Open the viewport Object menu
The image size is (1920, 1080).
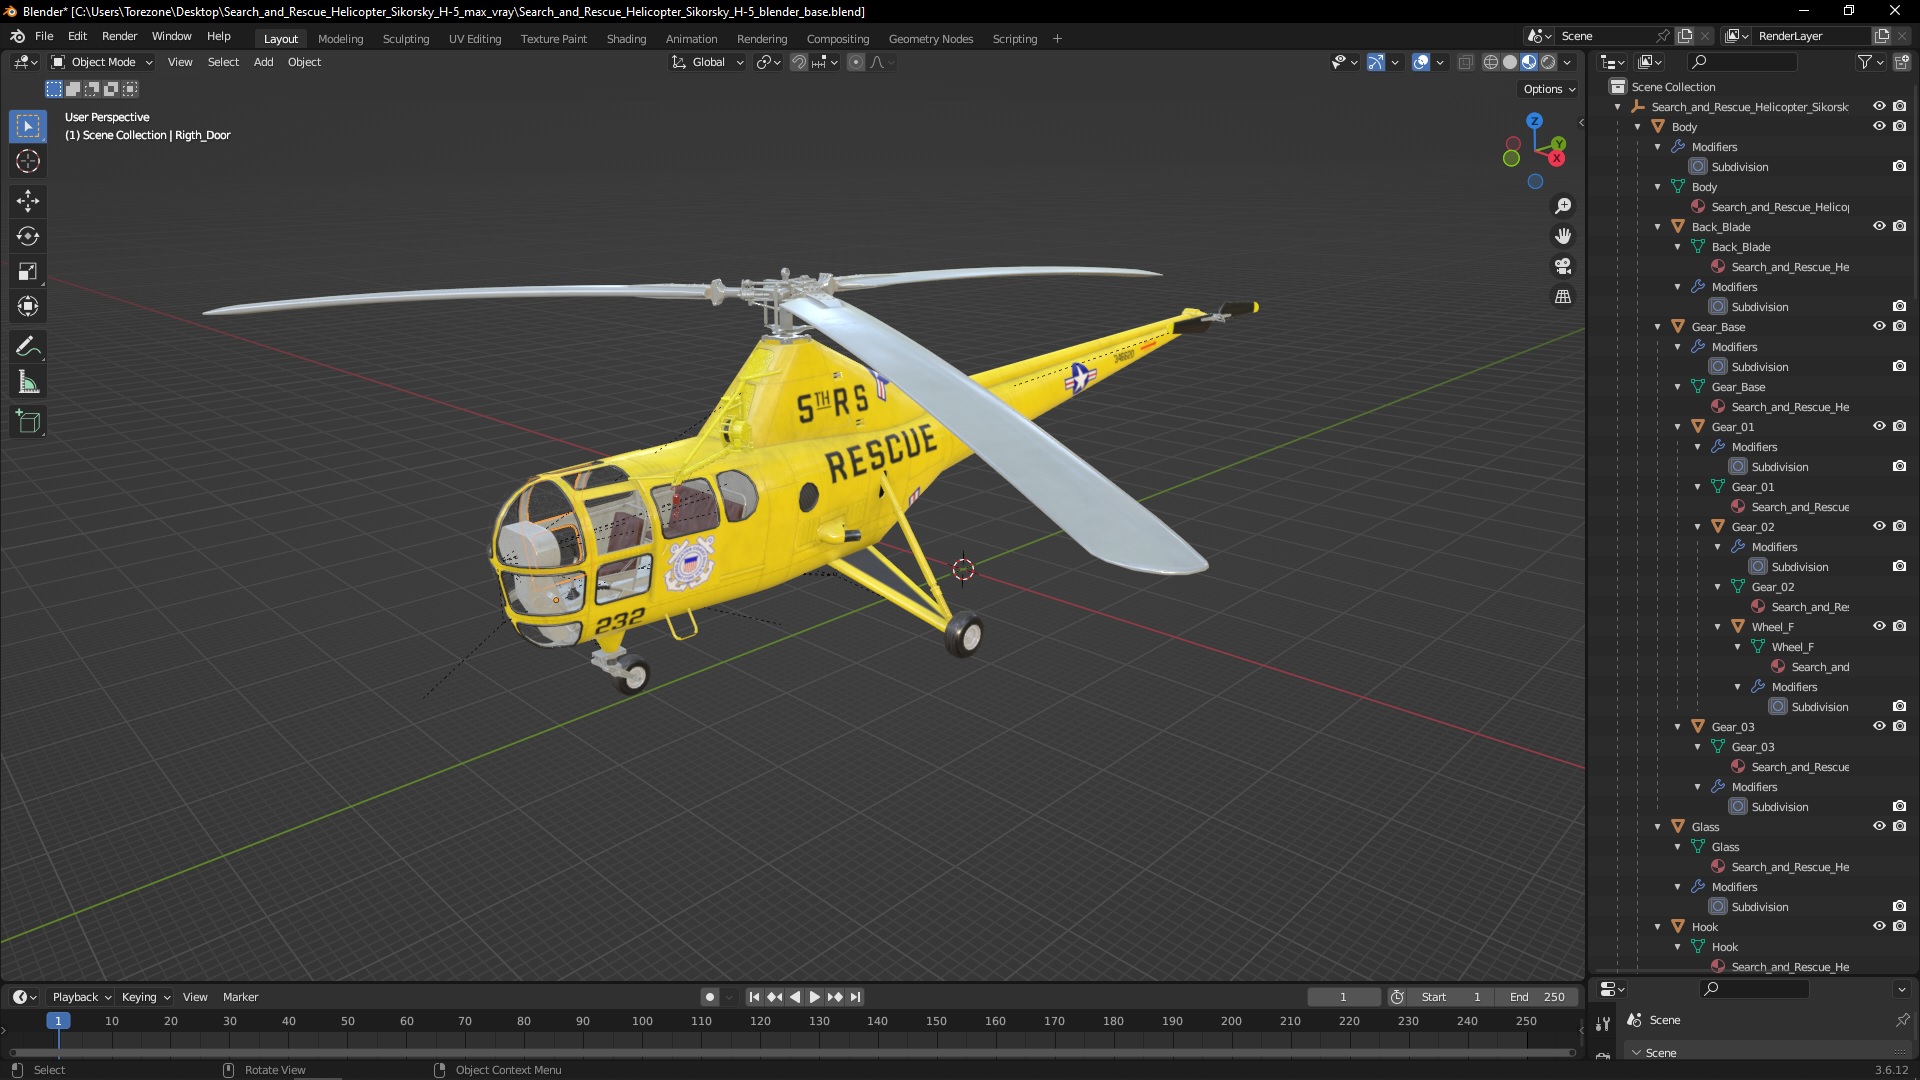304,62
